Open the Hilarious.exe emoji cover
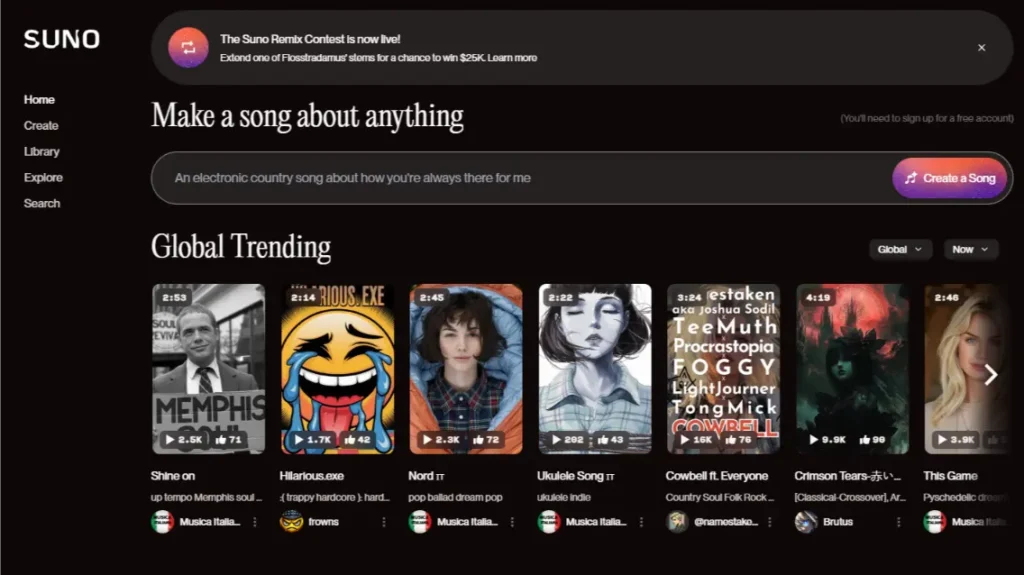1024x575 pixels. (x=338, y=369)
